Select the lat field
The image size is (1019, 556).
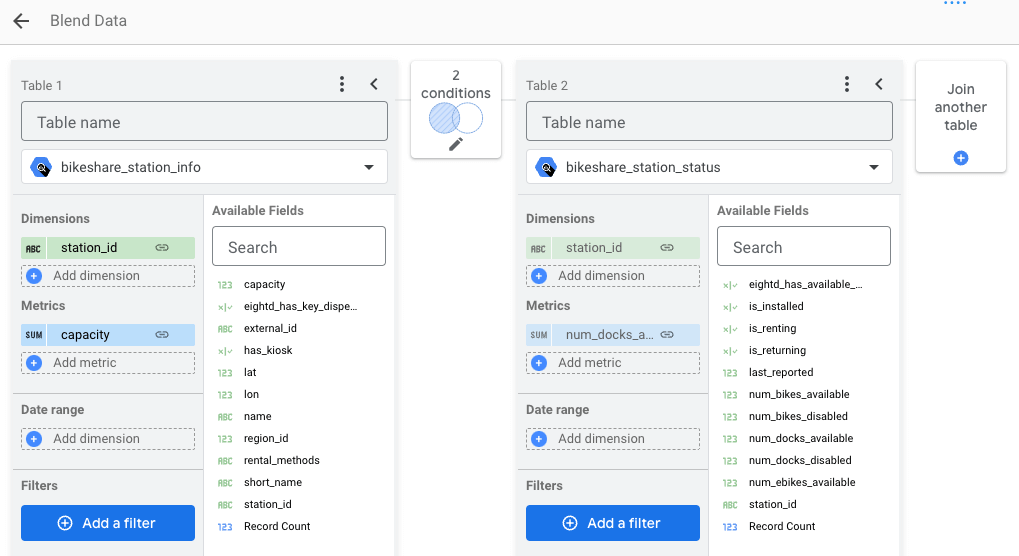[250, 373]
